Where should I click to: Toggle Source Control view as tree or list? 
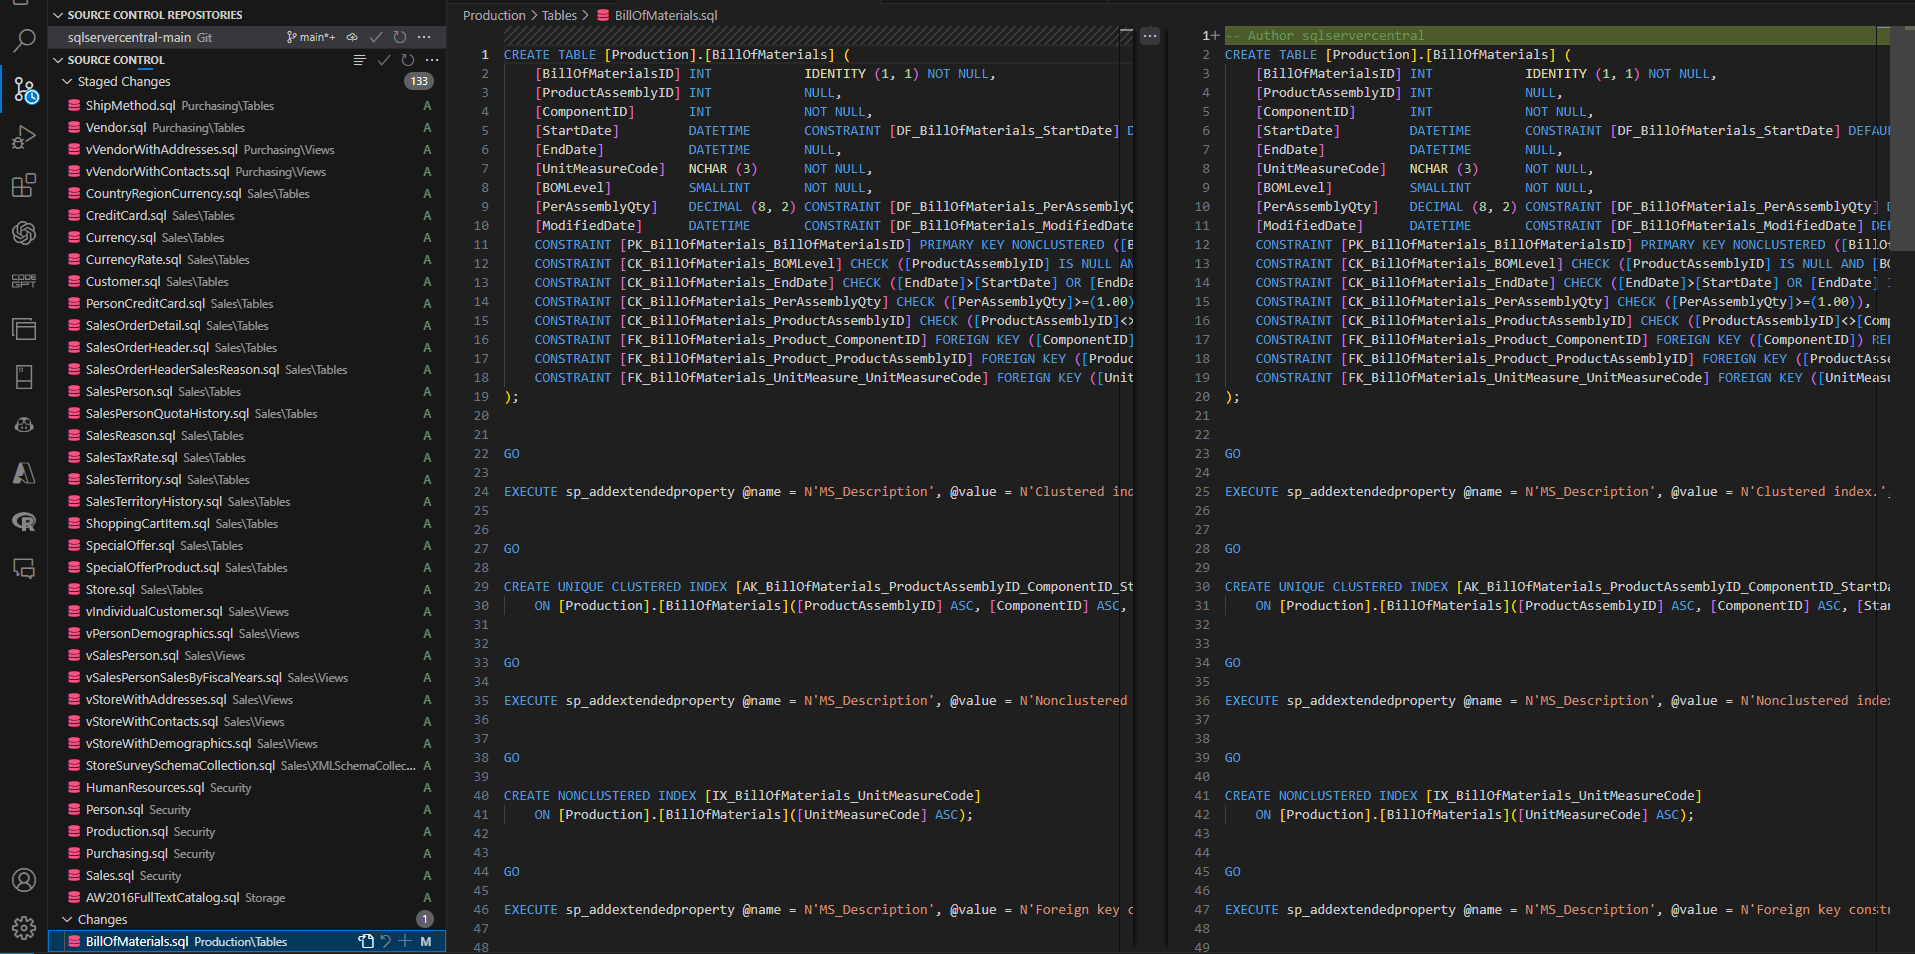coord(360,60)
